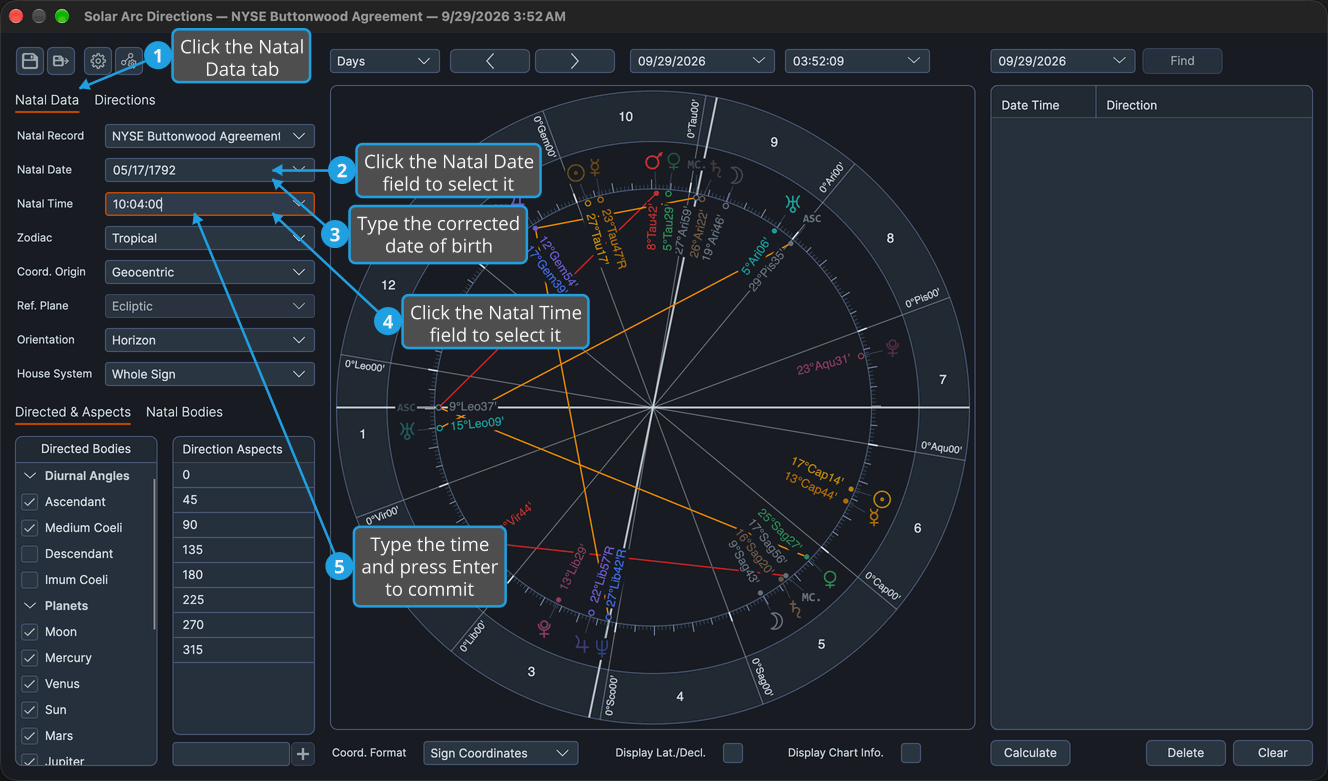Collapse the Planets group
The image size is (1328, 781).
30,606
